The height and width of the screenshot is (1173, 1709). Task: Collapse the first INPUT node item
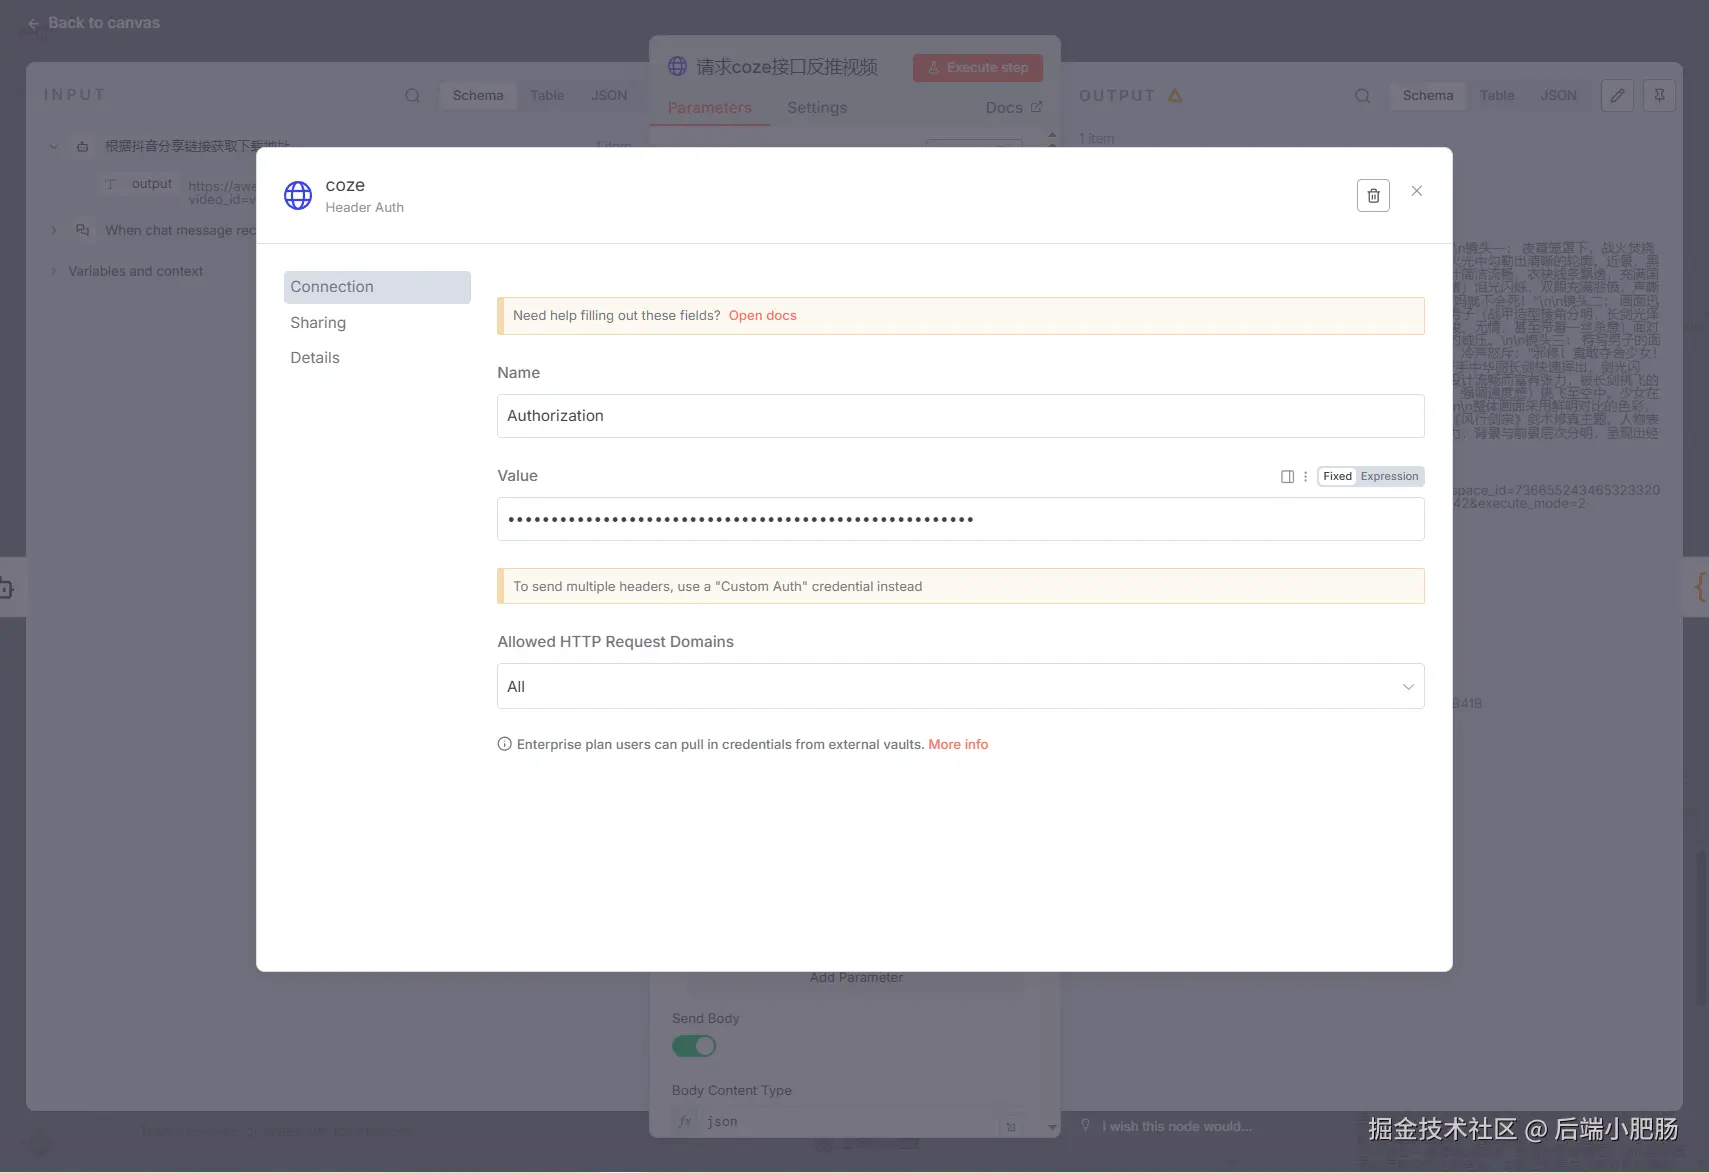tap(54, 147)
